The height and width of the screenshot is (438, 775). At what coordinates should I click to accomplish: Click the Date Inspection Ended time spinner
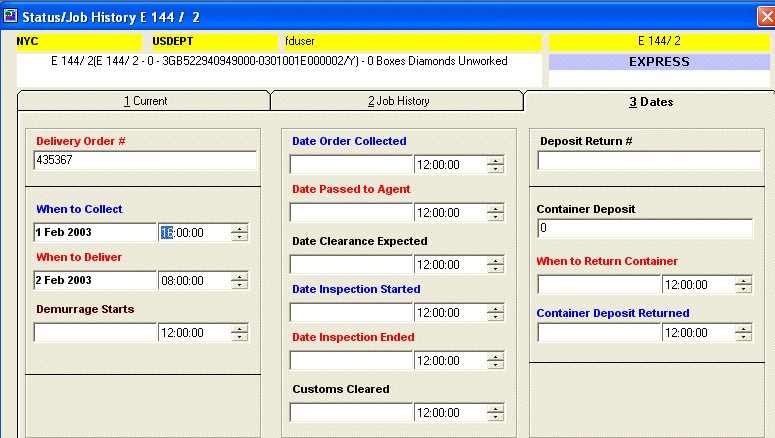pos(496,360)
